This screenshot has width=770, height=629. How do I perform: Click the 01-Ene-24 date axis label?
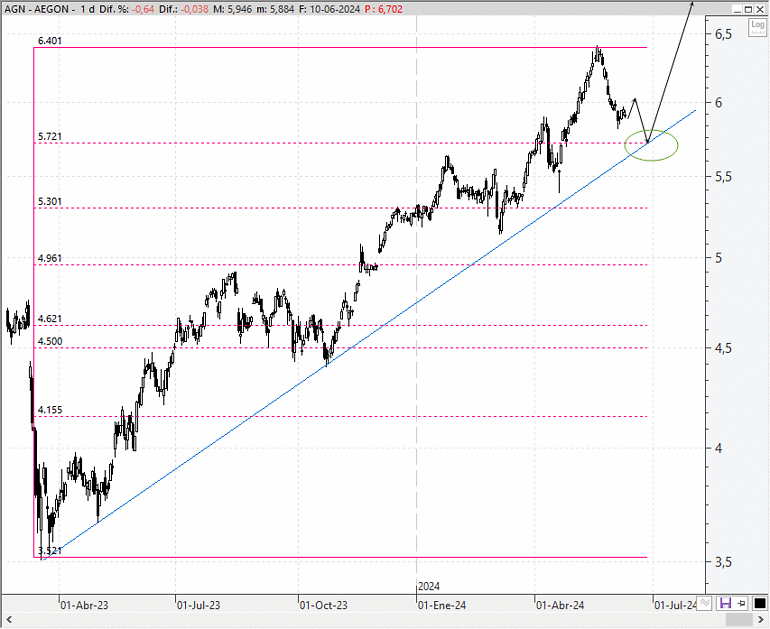point(441,605)
